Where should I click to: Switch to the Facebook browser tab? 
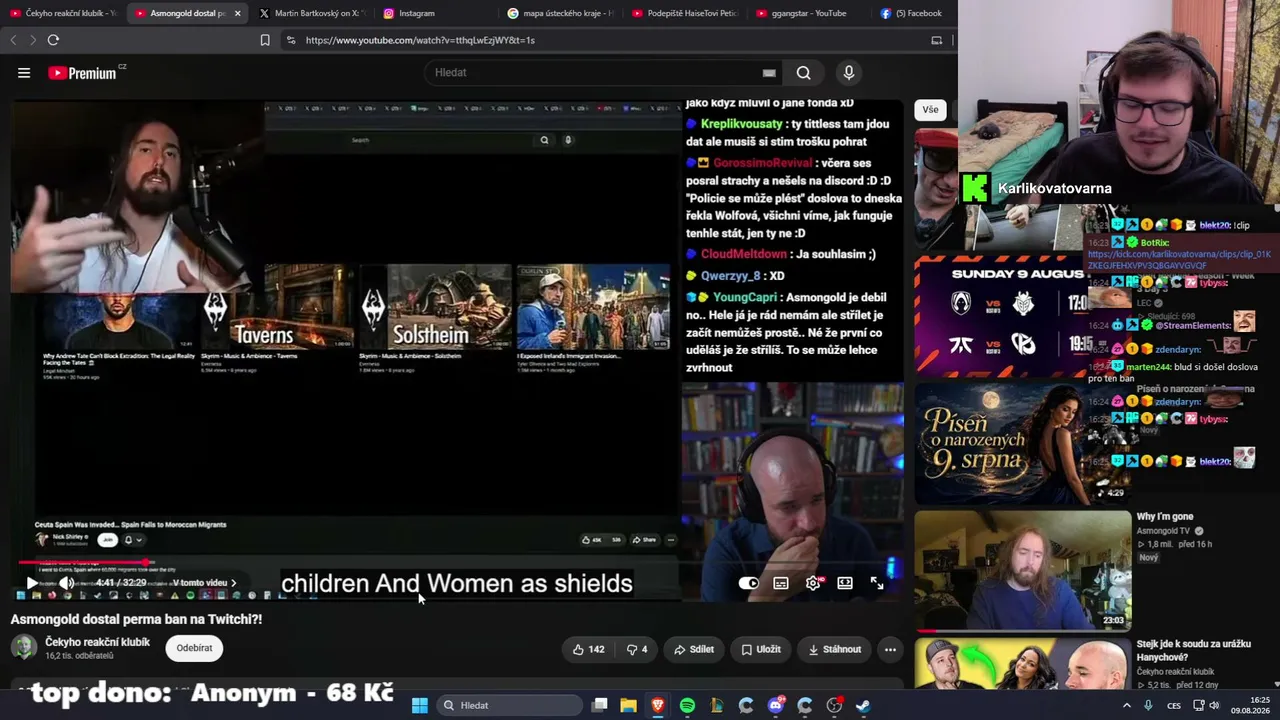click(x=914, y=13)
